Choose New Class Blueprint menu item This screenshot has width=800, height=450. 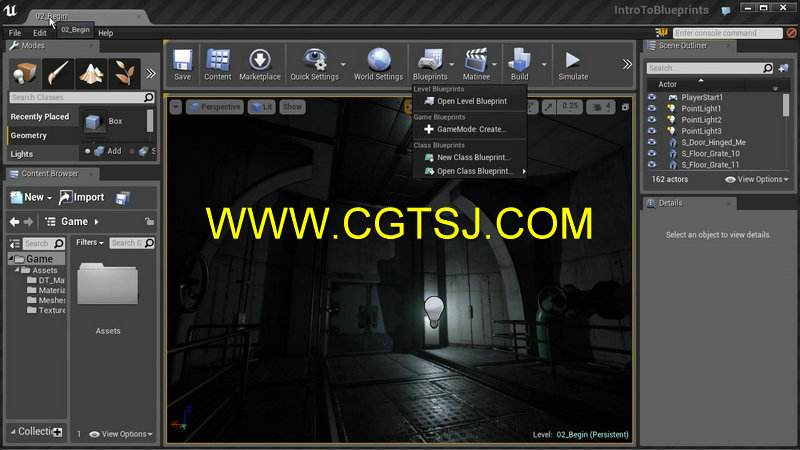[x=469, y=157]
